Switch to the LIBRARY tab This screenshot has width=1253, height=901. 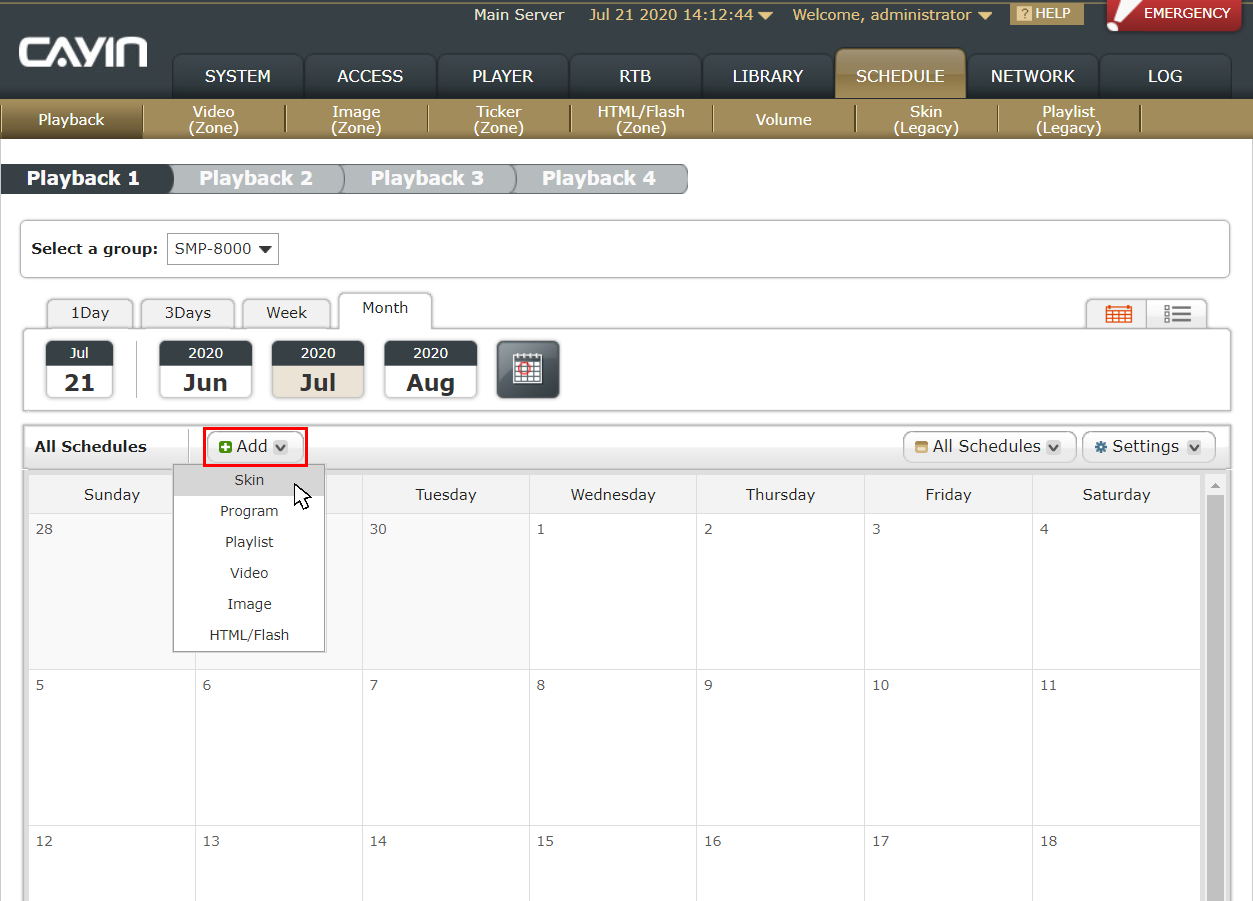click(x=768, y=76)
